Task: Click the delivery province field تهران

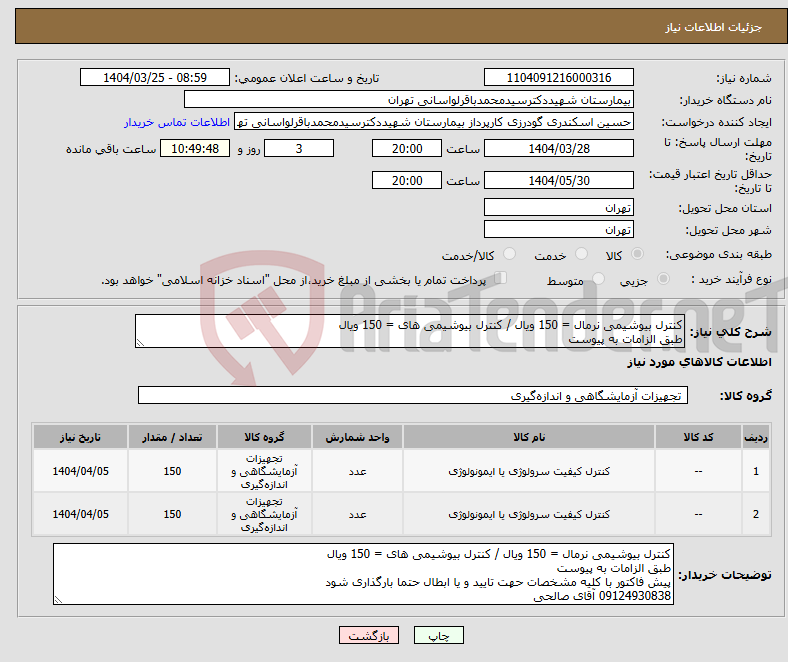Action: click(558, 207)
